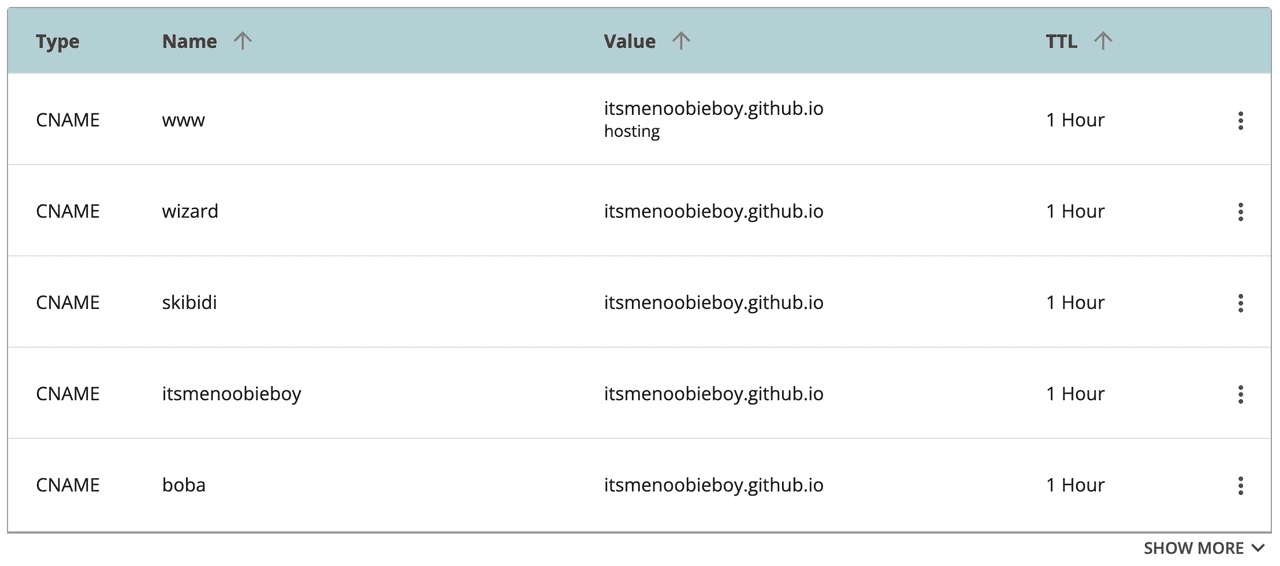The image size is (1280, 566).
Task: Click the boba record's 1 Hour TTL
Action: pos(1075,485)
